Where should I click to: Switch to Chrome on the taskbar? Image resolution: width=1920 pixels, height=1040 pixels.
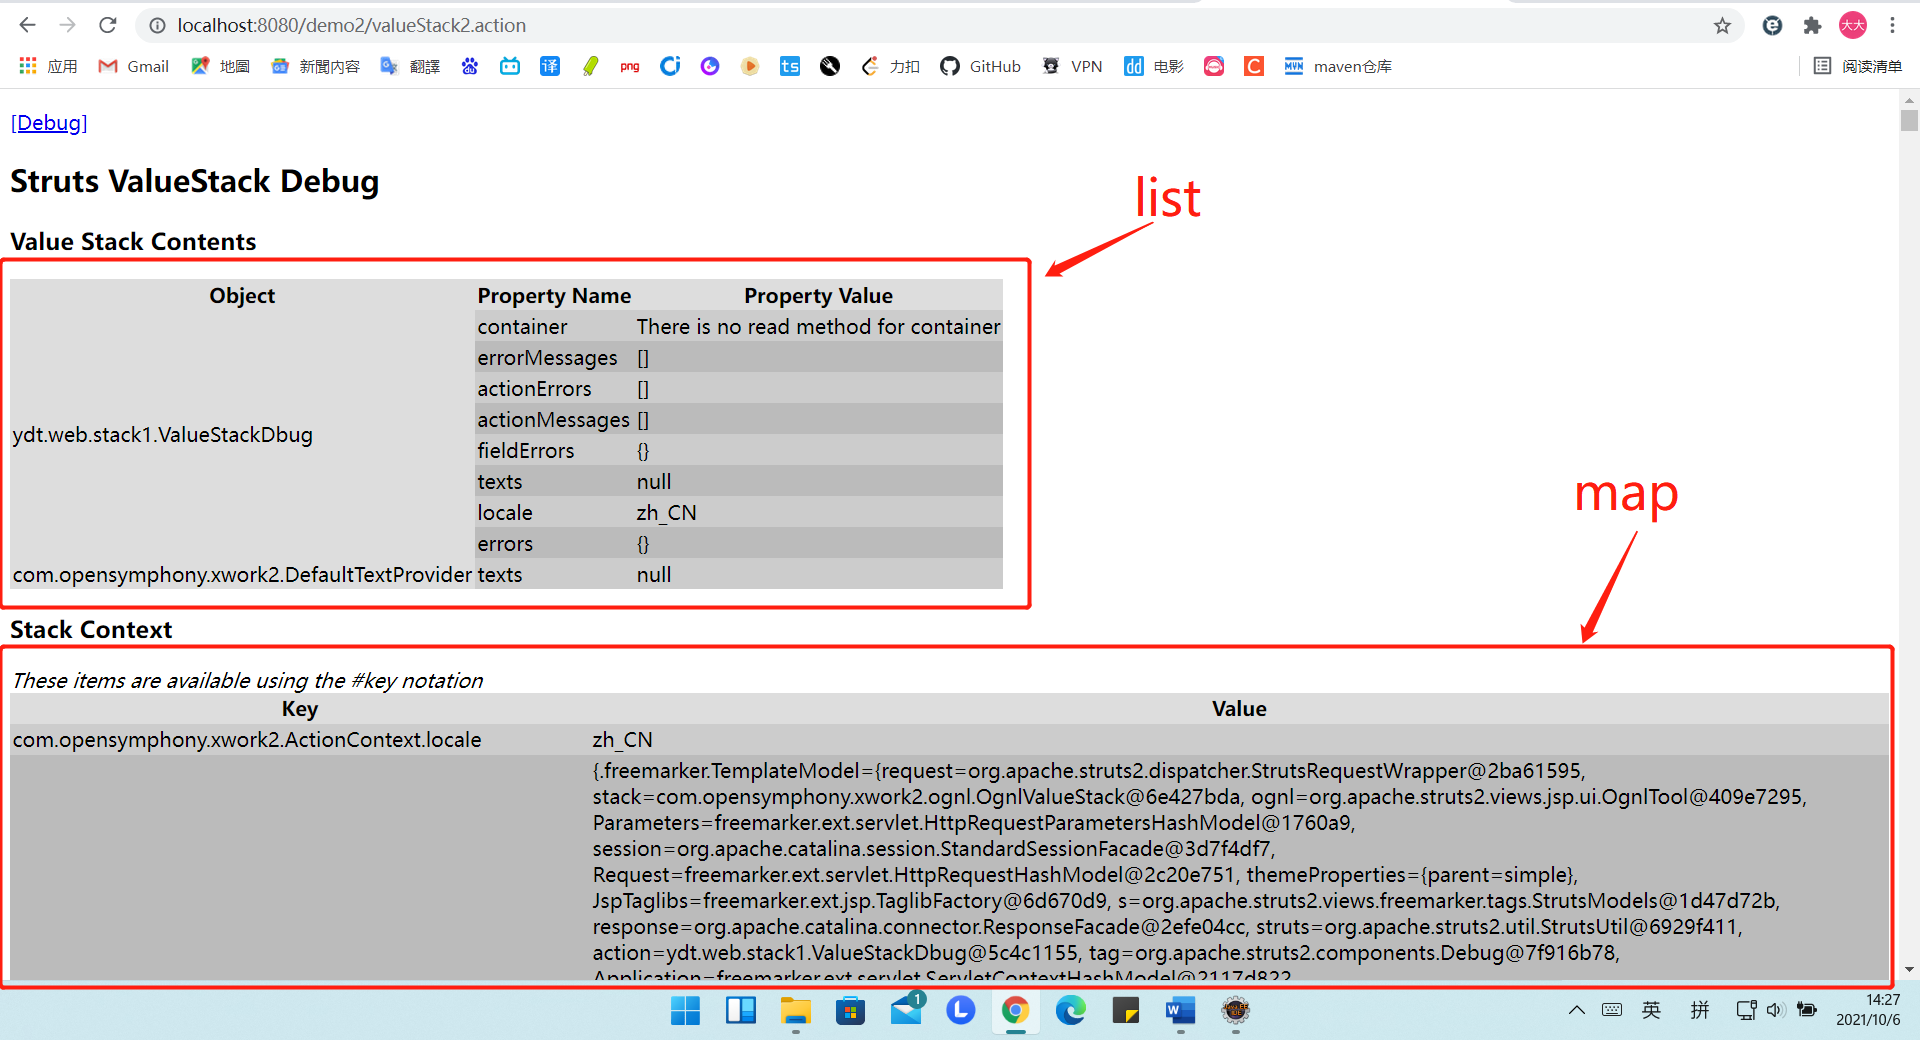click(1016, 1011)
